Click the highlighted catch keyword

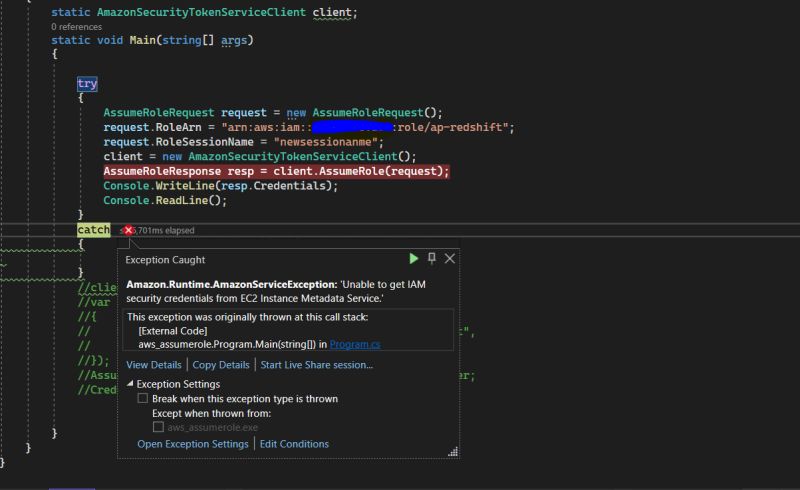point(94,230)
